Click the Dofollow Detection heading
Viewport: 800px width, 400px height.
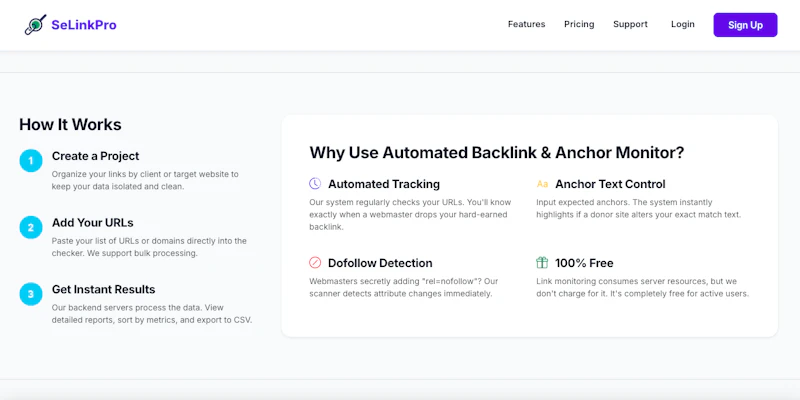click(380, 263)
